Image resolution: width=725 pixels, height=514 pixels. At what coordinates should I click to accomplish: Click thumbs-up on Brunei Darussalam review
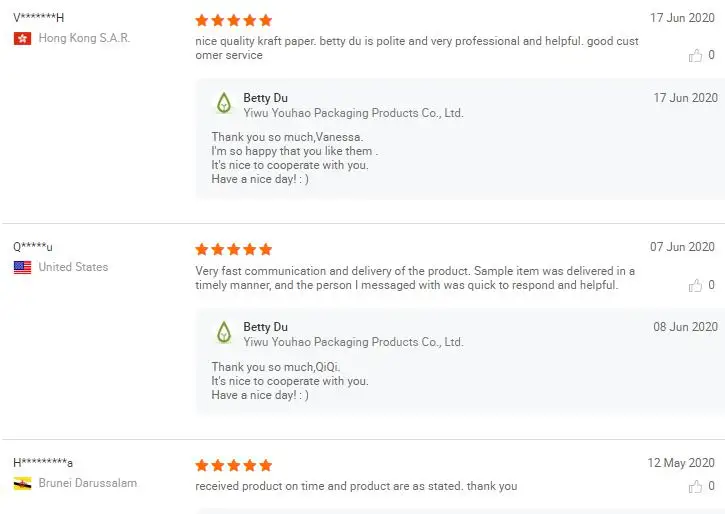tap(696, 487)
